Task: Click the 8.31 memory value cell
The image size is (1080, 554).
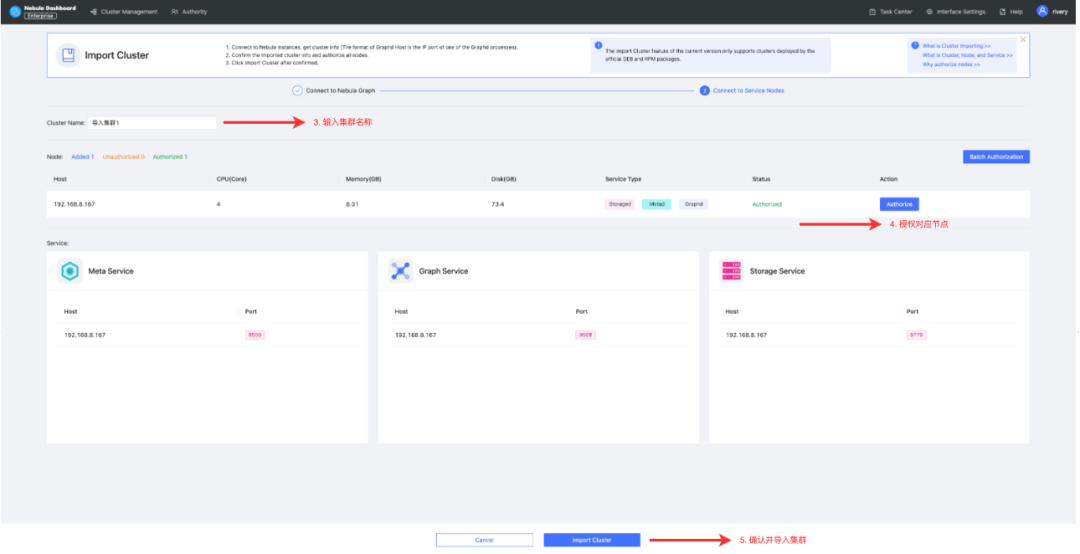Action: 352,204
